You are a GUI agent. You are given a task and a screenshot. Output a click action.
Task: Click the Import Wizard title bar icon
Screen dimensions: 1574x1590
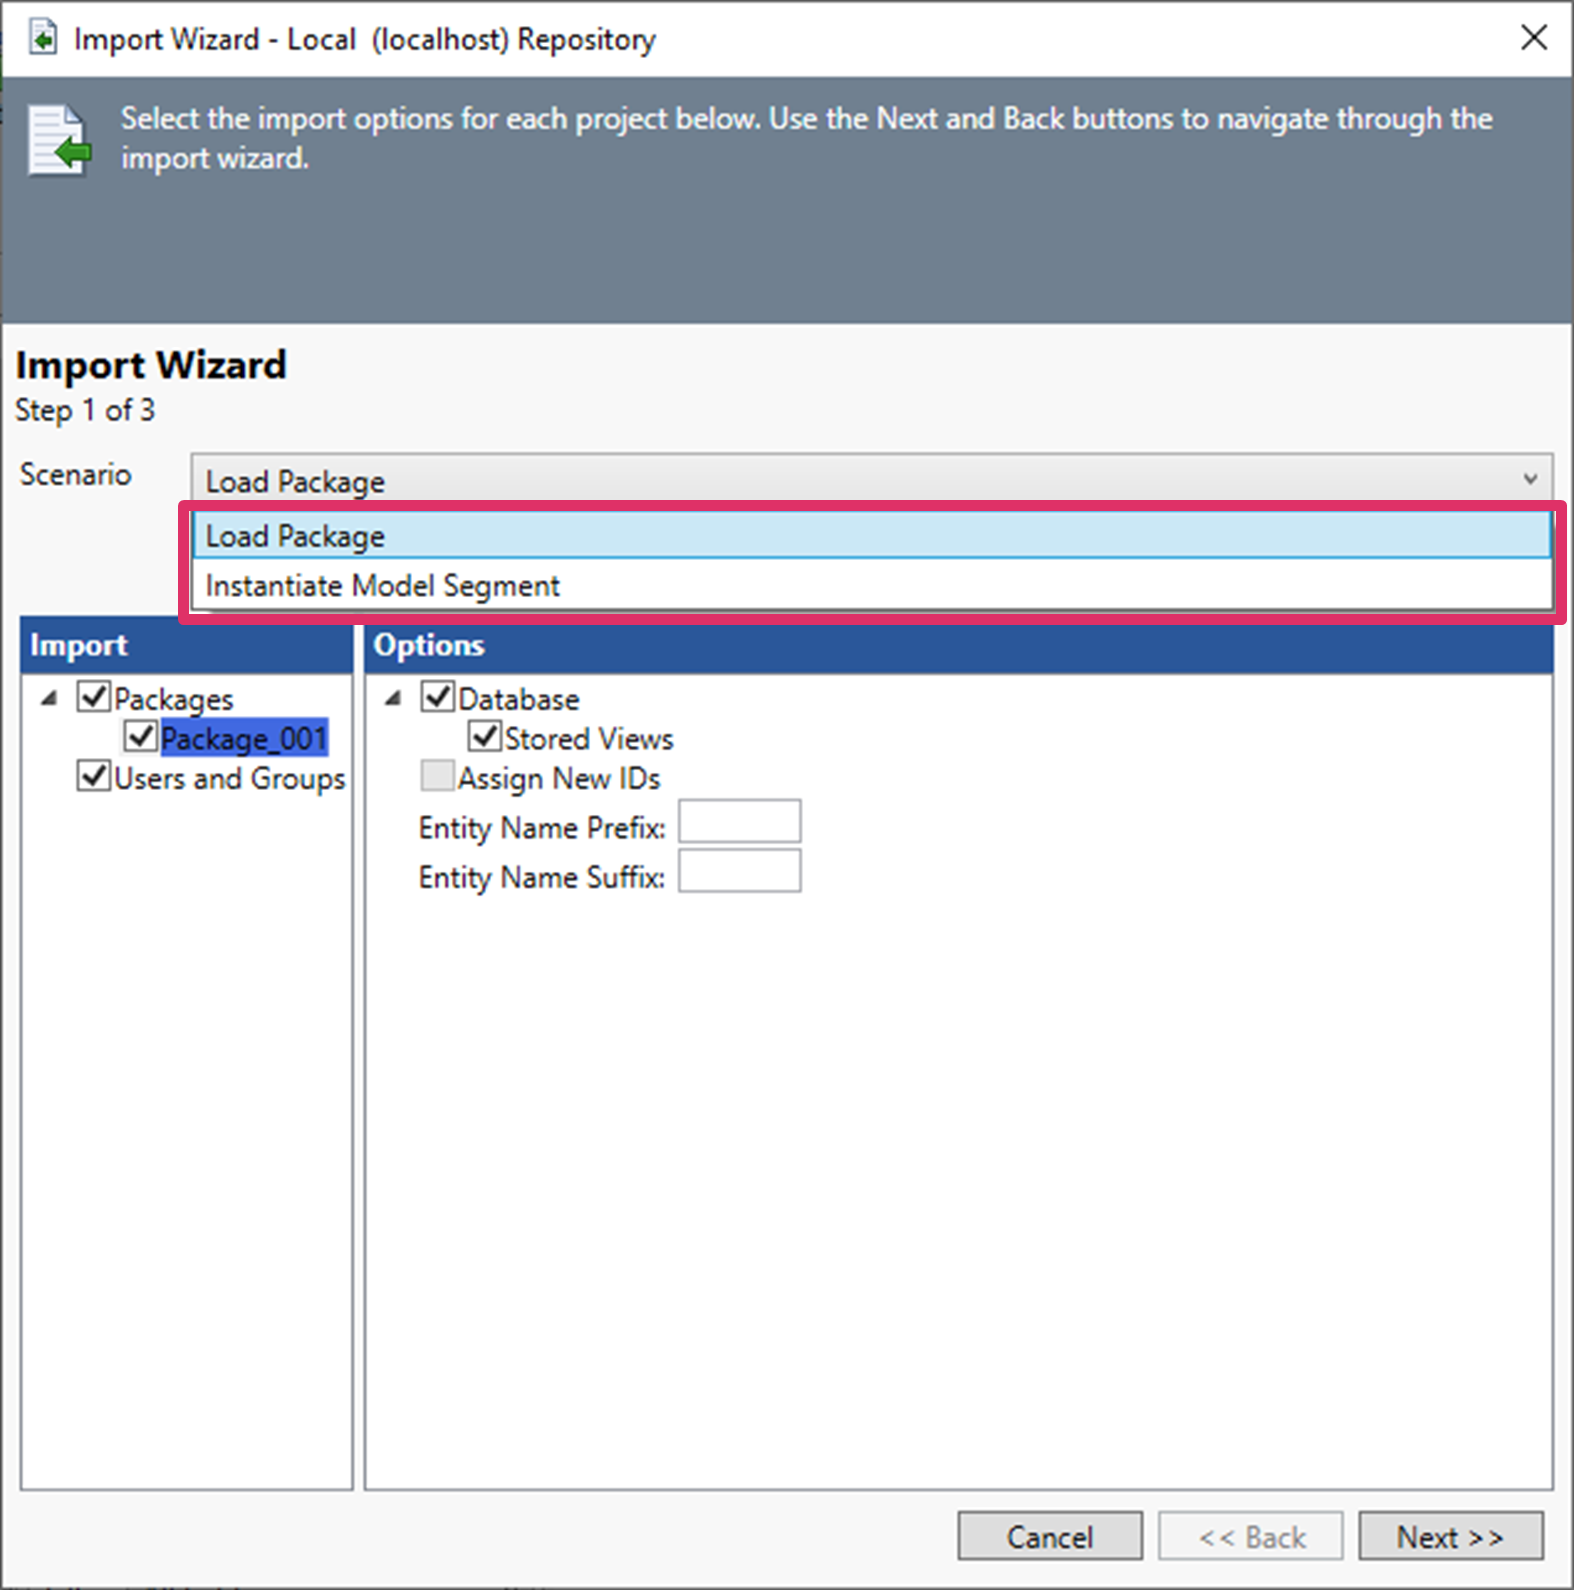tap(42, 39)
